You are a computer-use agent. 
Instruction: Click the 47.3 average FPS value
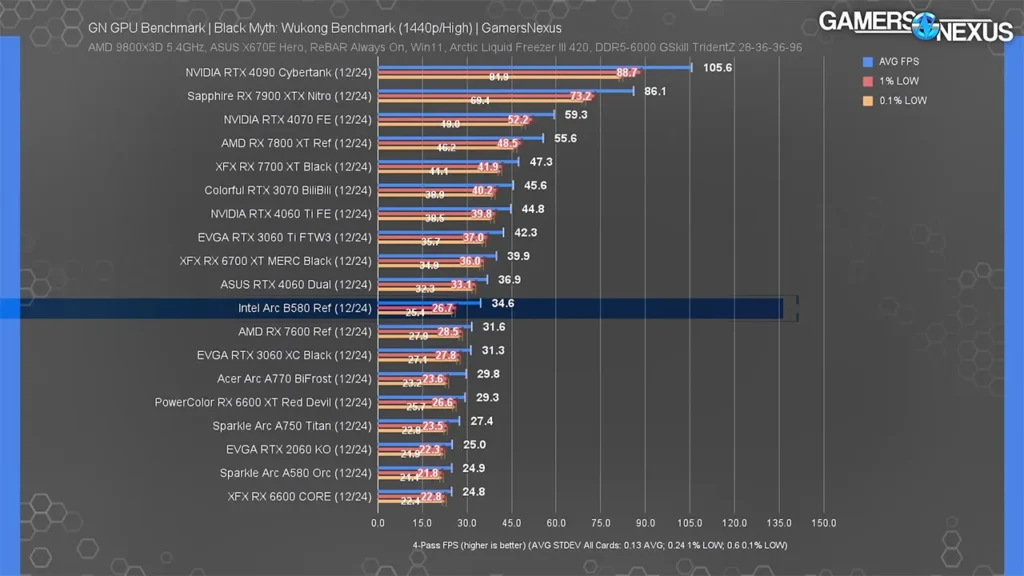(x=541, y=161)
